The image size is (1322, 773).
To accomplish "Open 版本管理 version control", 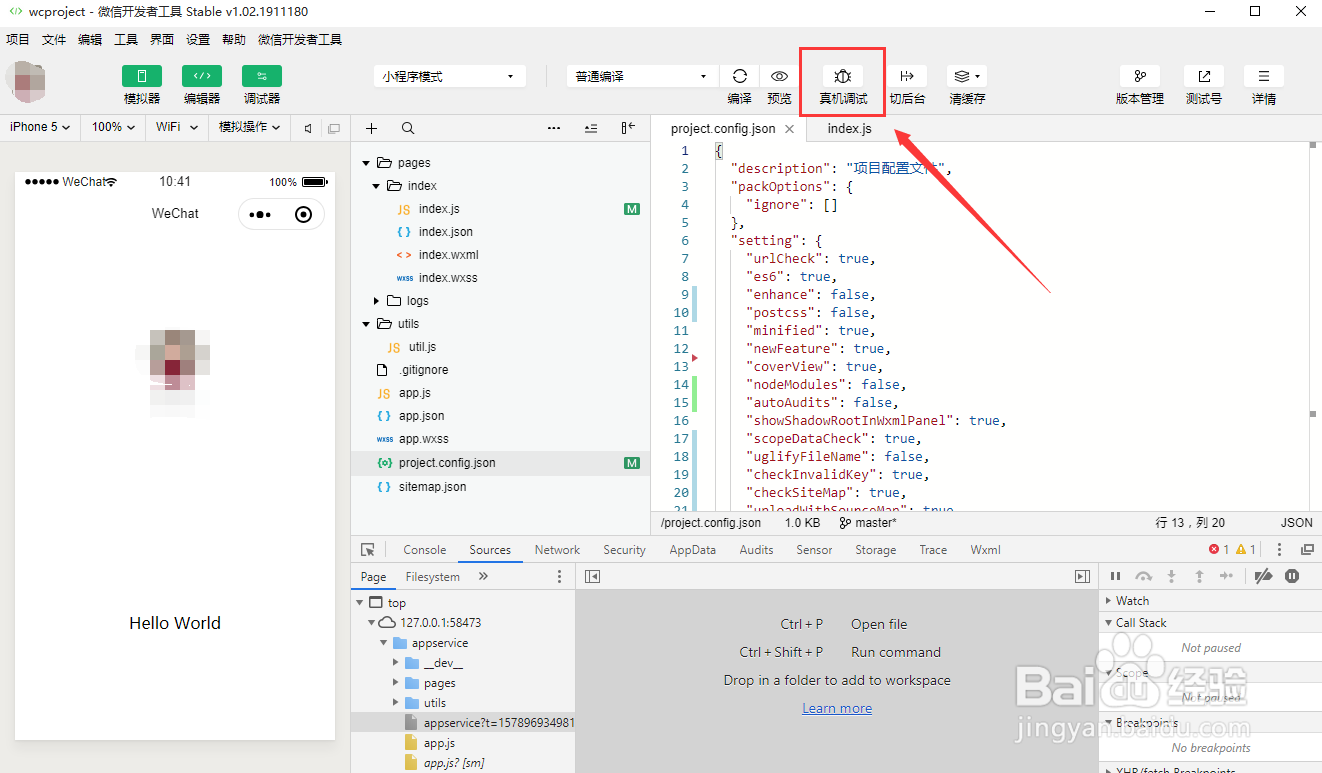I will (1140, 76).
